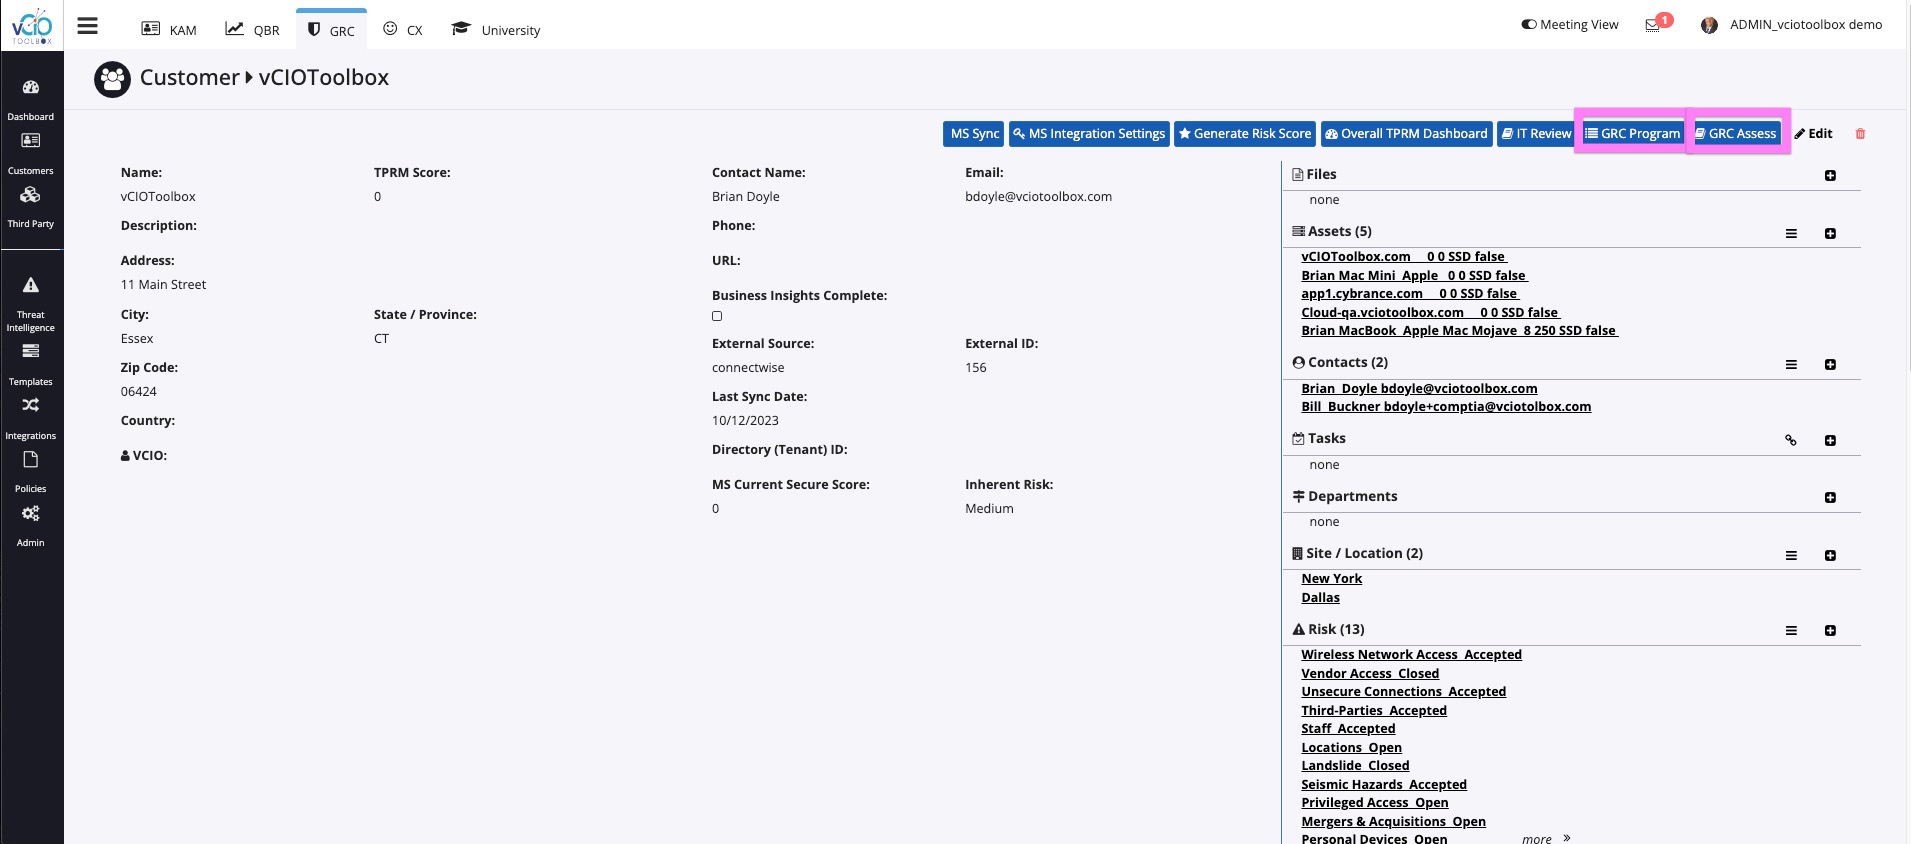Image resolution: width=1911 pixels, height=844 pixels.
Task: Open Vendor Access Closed risk
Action: click(1370, 674)
